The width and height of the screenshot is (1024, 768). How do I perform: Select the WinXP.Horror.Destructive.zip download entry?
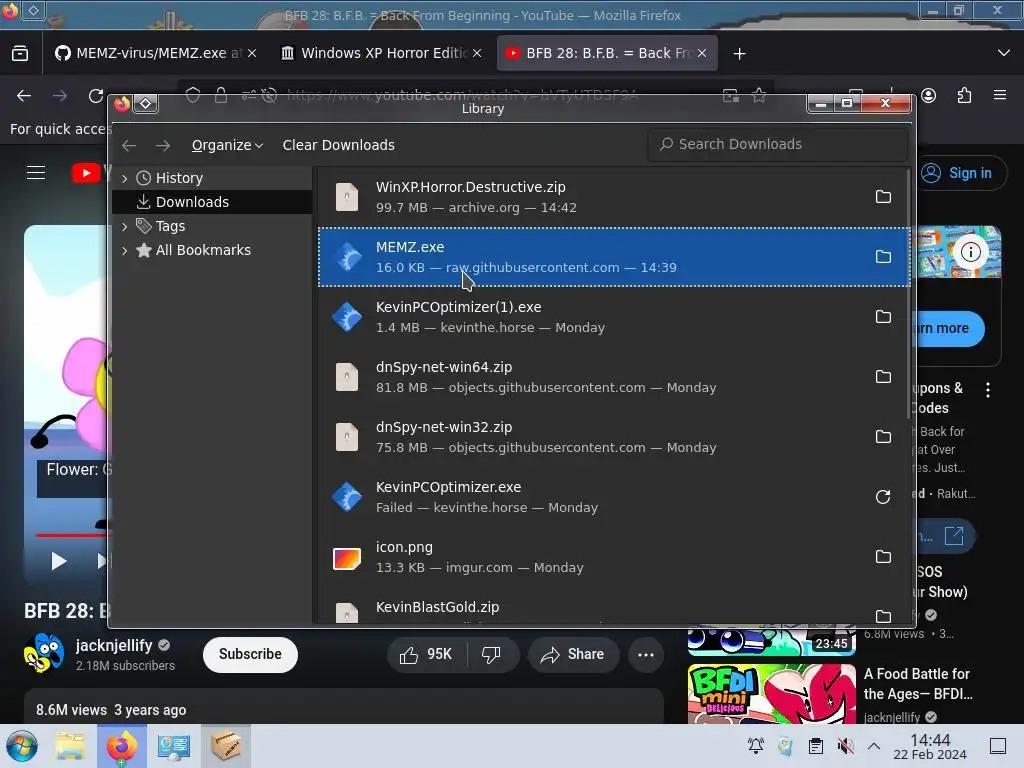(x=614, y=197)
